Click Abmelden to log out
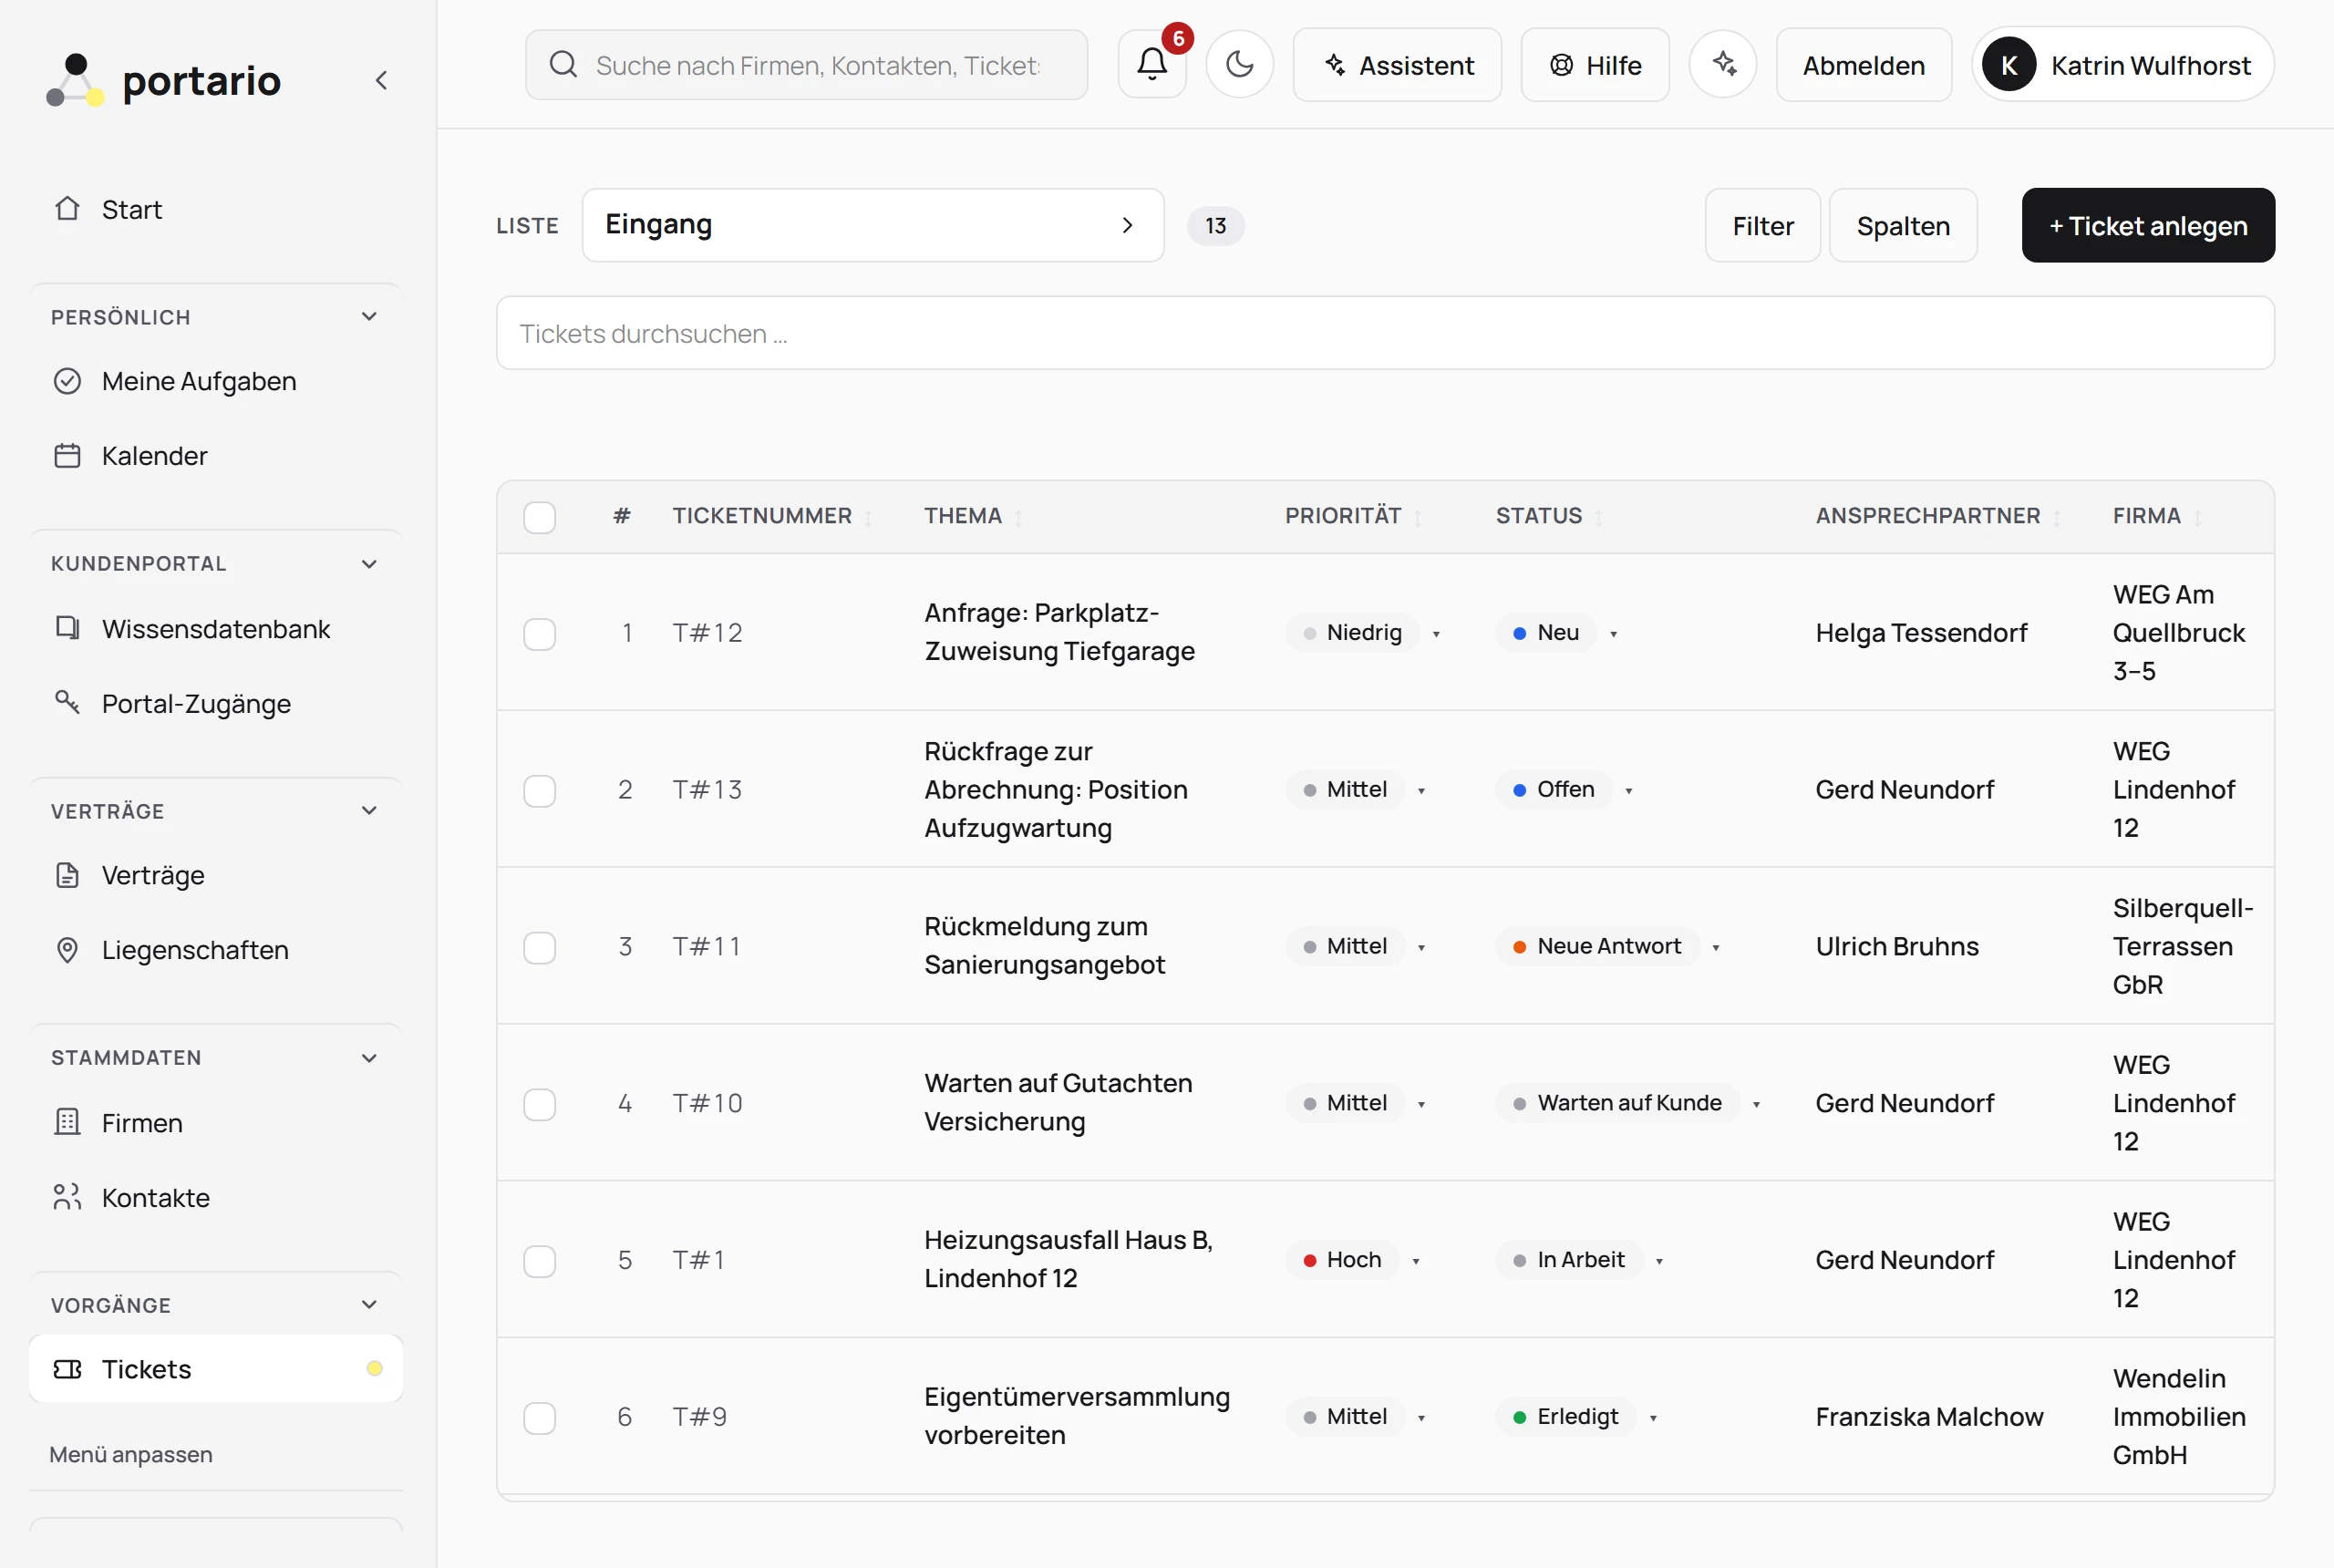The image size is (2334, 1568). tap(1863, 65)
